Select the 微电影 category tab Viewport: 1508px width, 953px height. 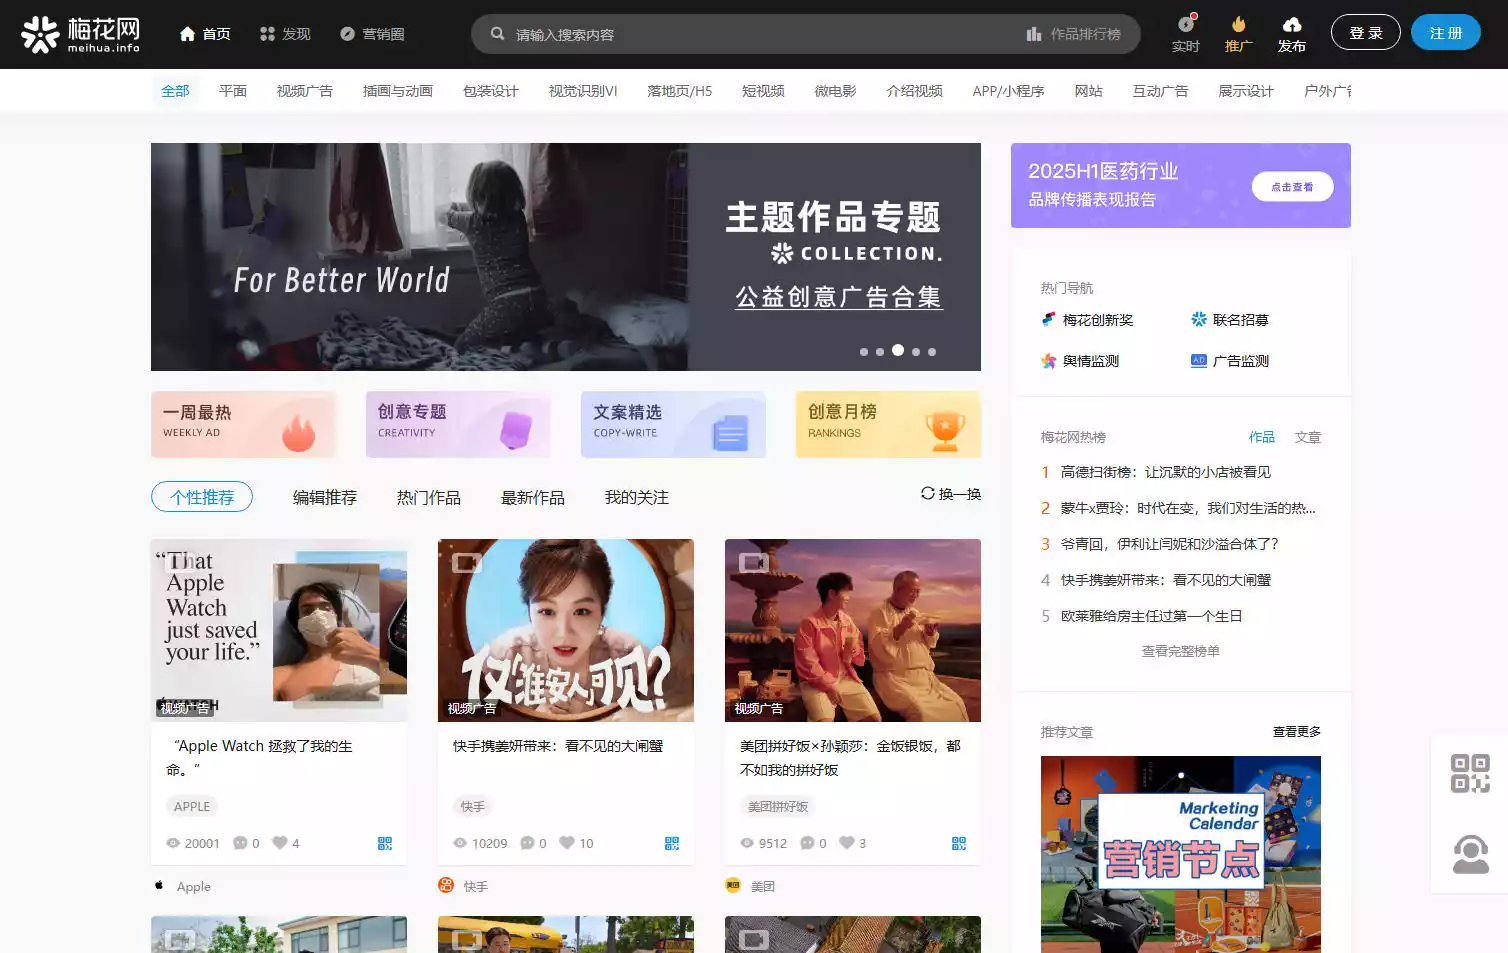835,91
